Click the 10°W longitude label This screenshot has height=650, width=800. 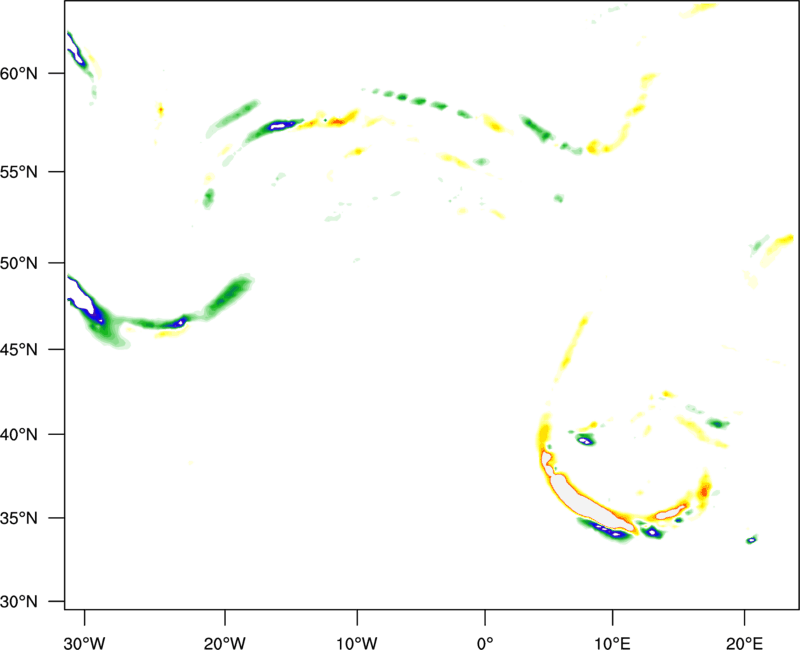click(357, 643)
